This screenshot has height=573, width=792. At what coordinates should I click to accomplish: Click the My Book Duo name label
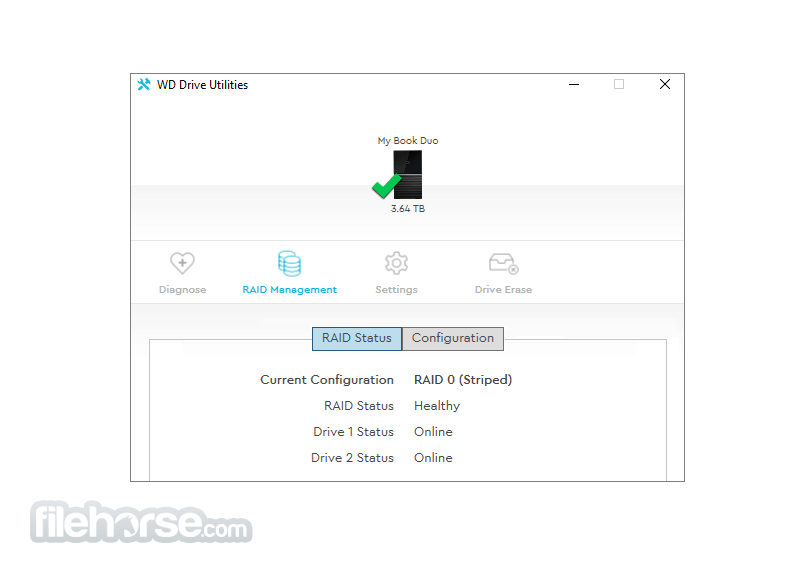click(x=408, y=140)
